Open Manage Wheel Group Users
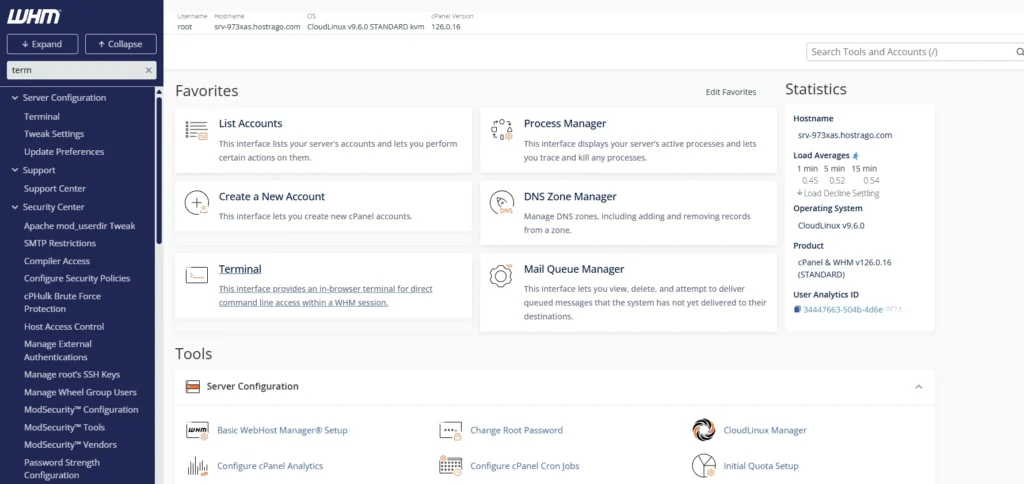The width and height of the screenshot is (1024, 484). 80,393
